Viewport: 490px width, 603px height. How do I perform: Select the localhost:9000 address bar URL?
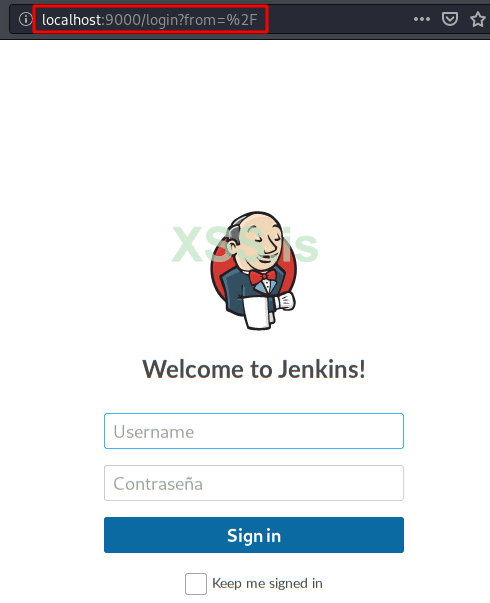(150, 19)
